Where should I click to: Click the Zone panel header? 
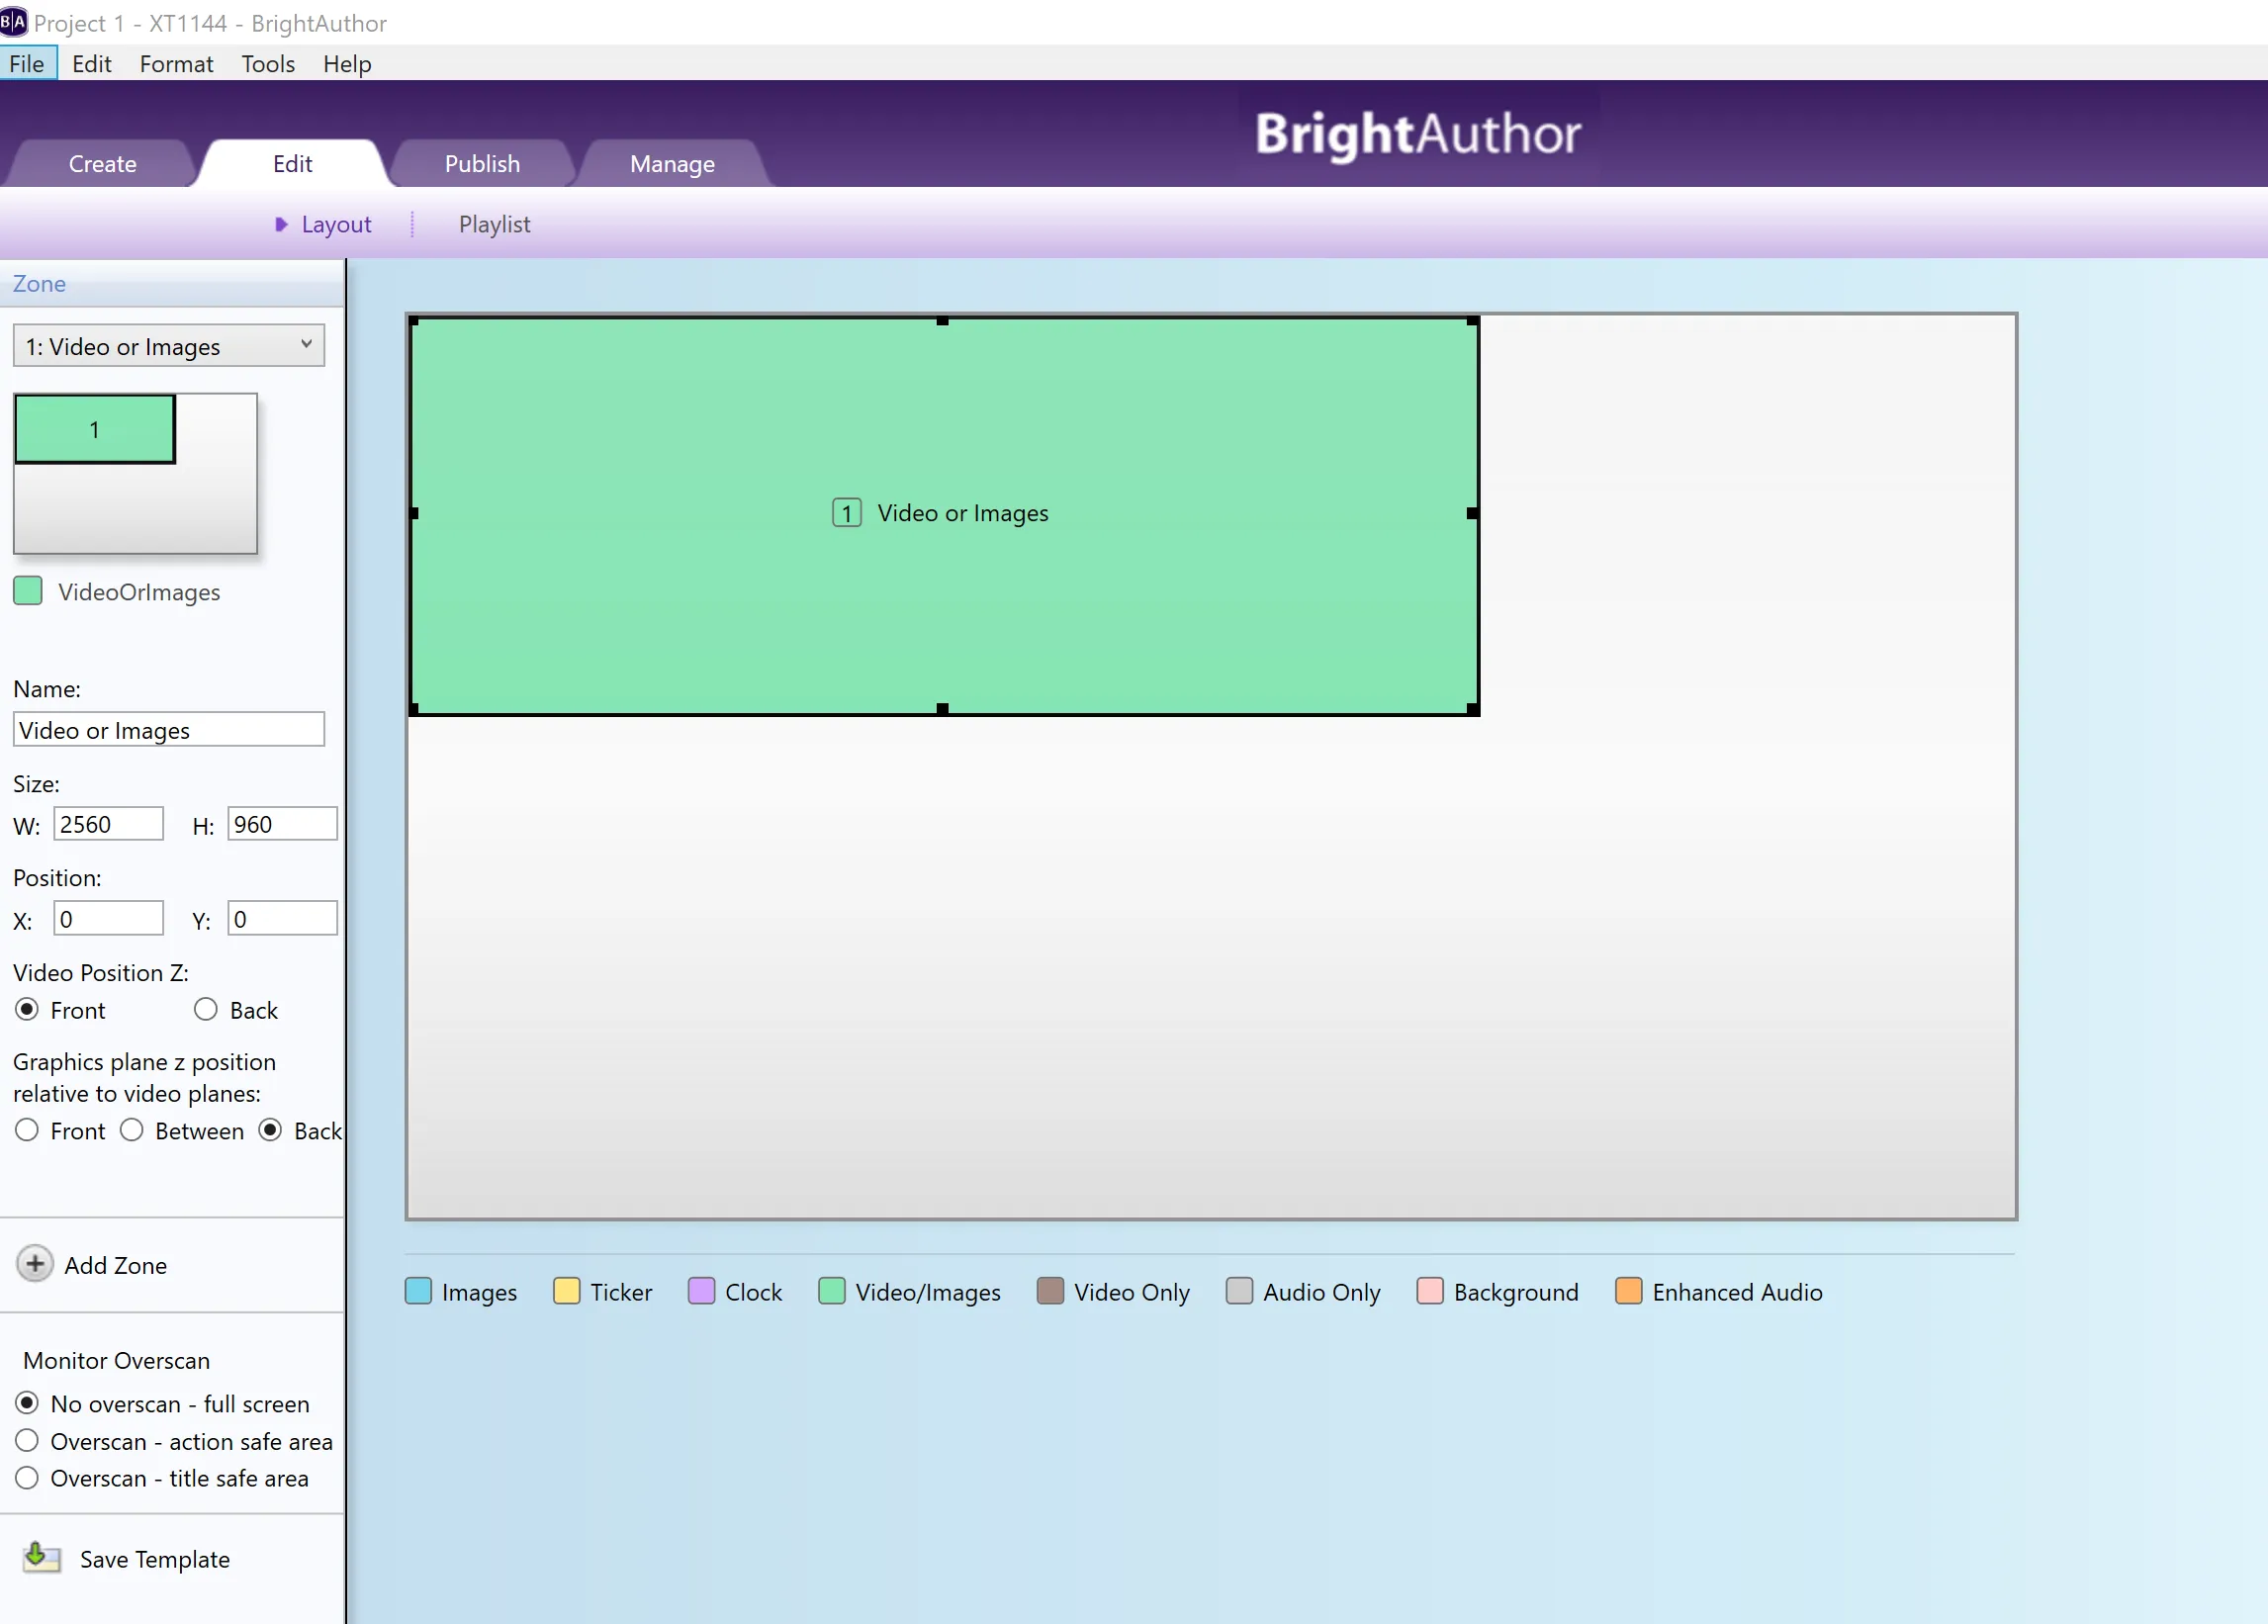tap(172, 284)
